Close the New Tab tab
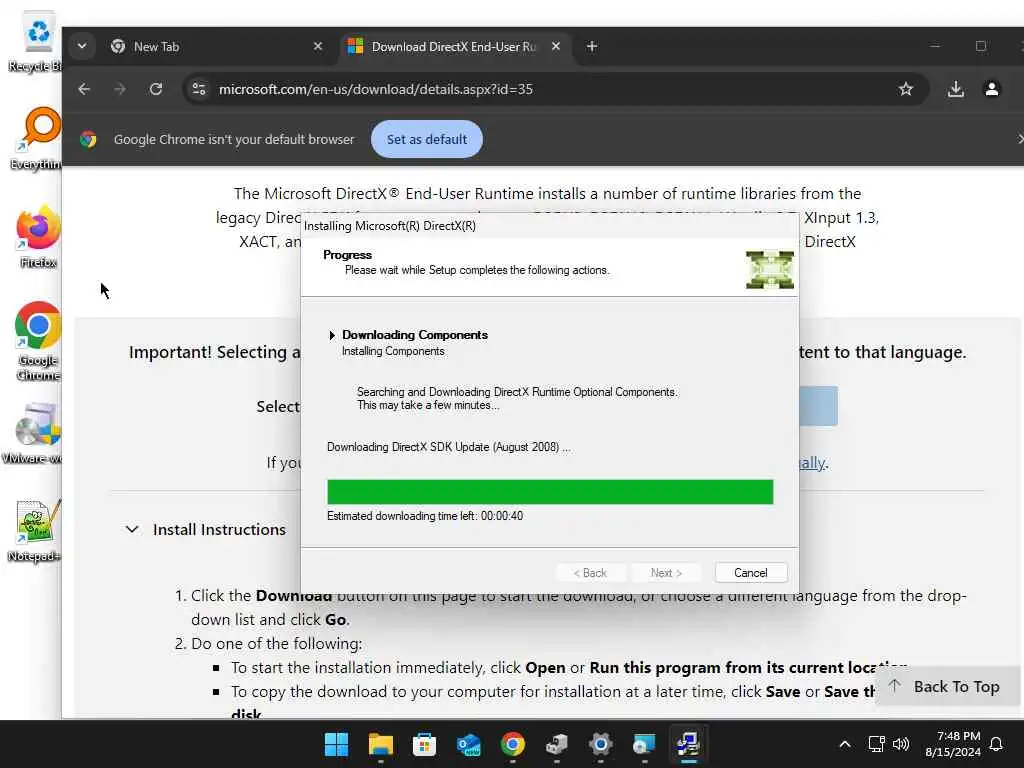This screenshot has width=1024, height=768. tap(317, 46)
